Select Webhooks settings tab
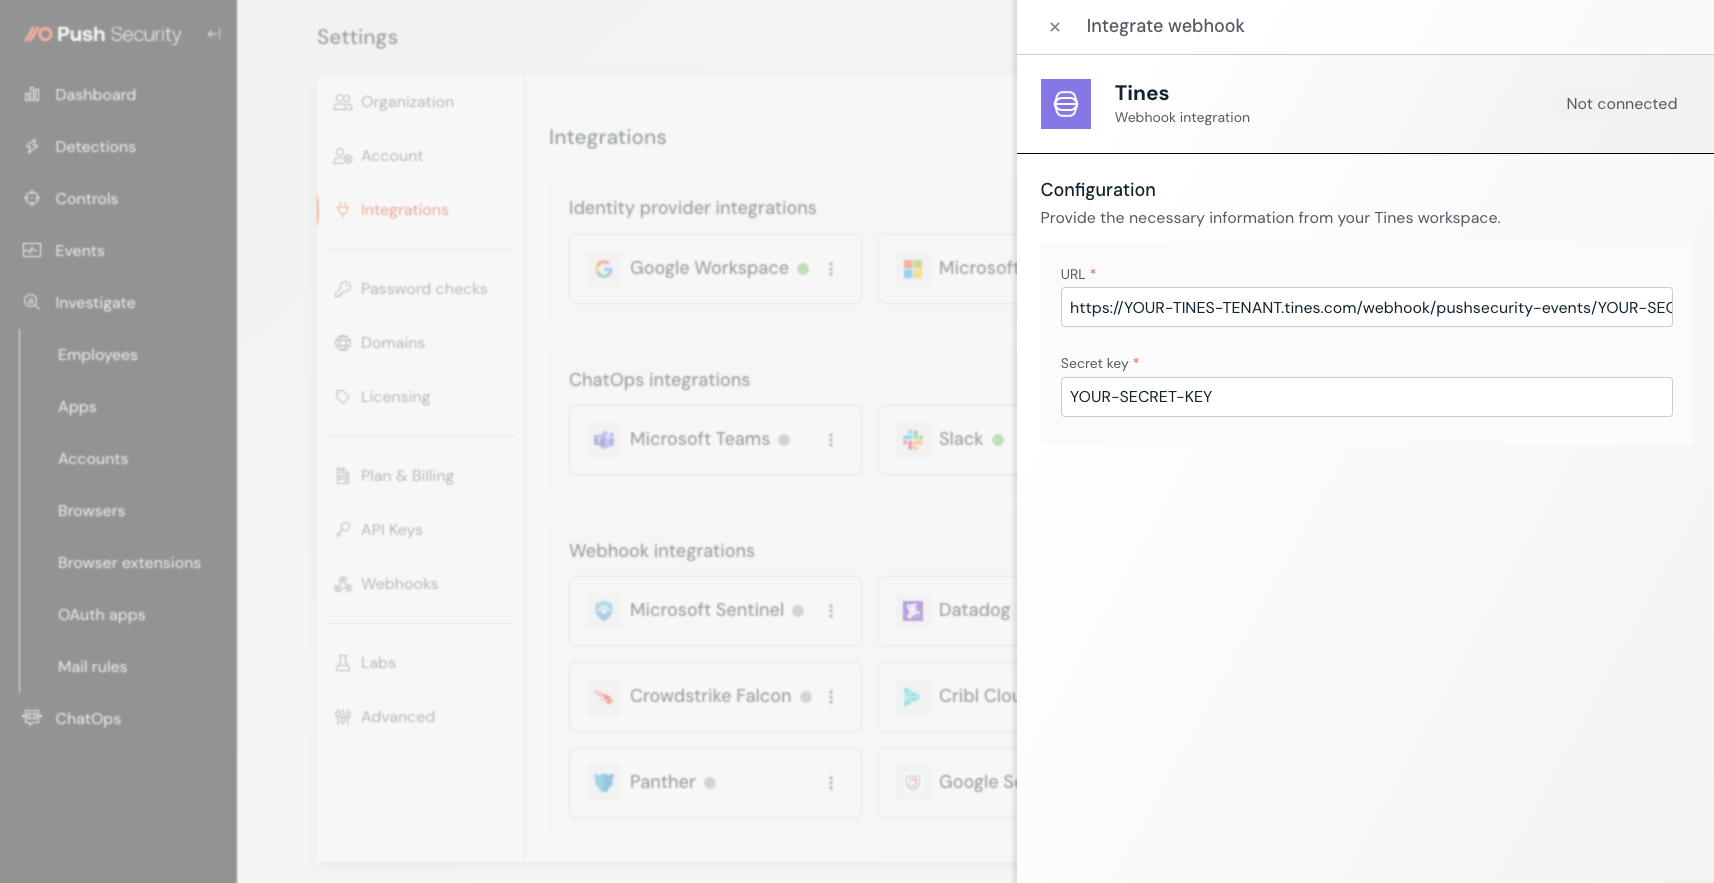This screenshot has width=1714, height=883. coord(399,584)
